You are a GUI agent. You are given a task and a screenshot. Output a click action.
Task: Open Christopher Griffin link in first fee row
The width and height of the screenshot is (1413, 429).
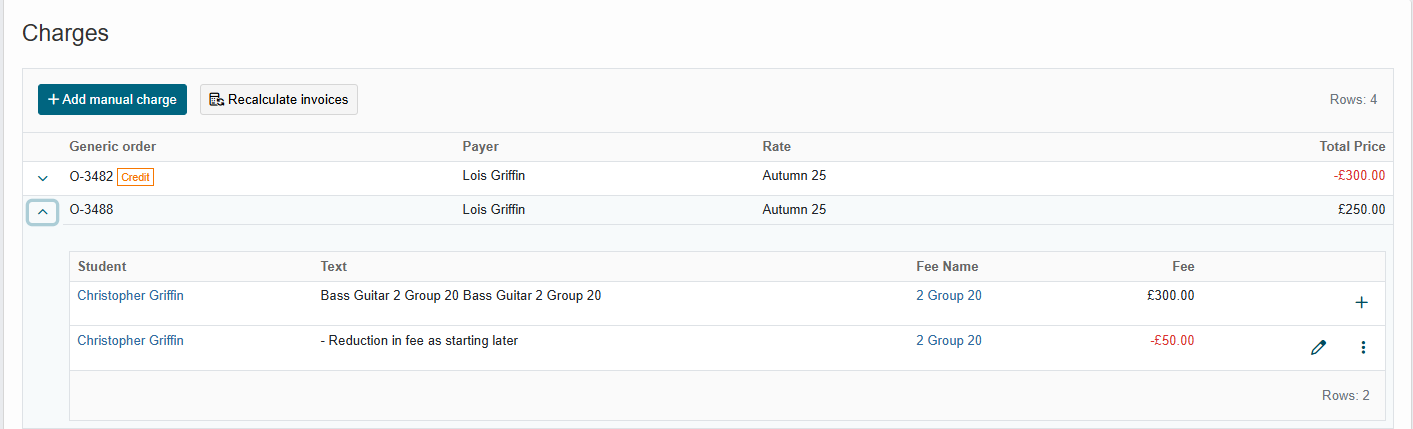click(130, 296)
